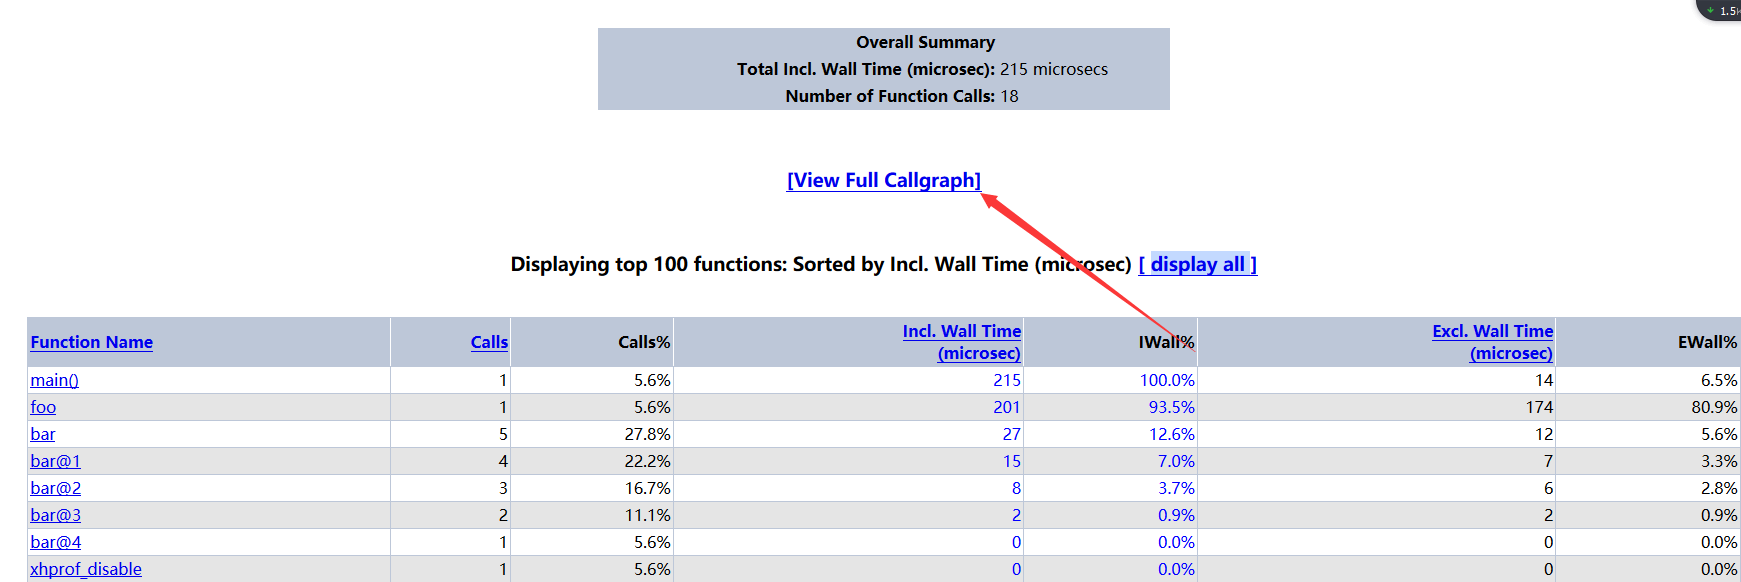1741x582 pixels.
Task: Open the bar function link
Action: pyautogui.click(x=43, y=434)
